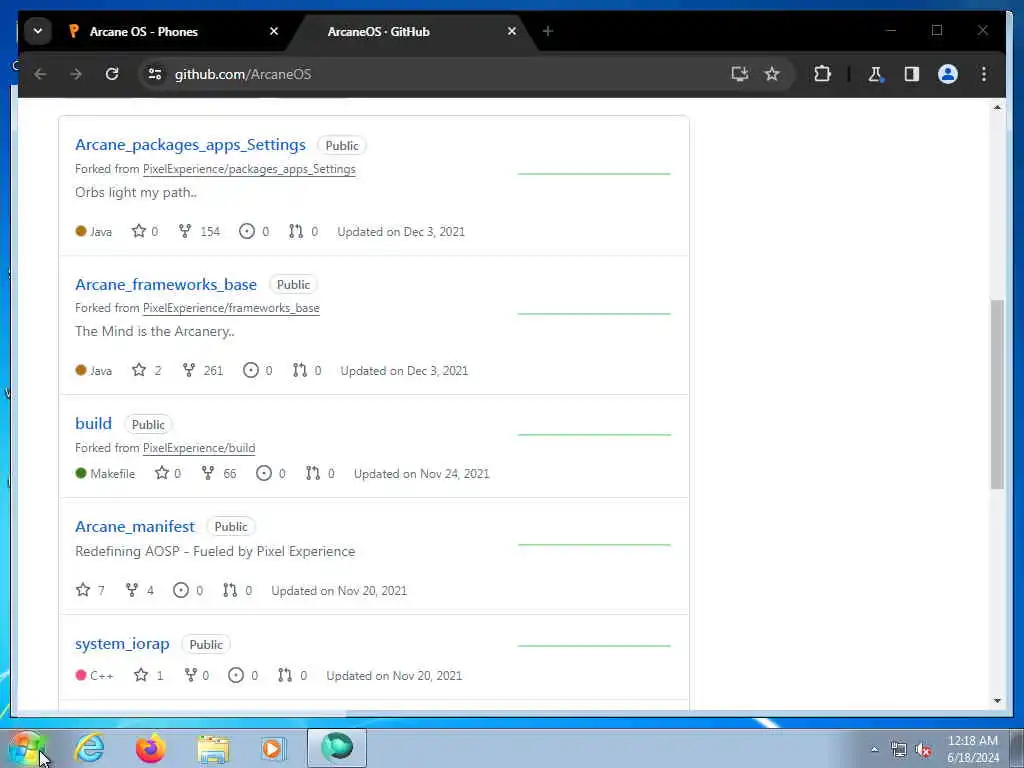Viewport: 1024px width, 768px height.
Task: Open PixelExperience/build fork source link
Action: click(199, 448)
